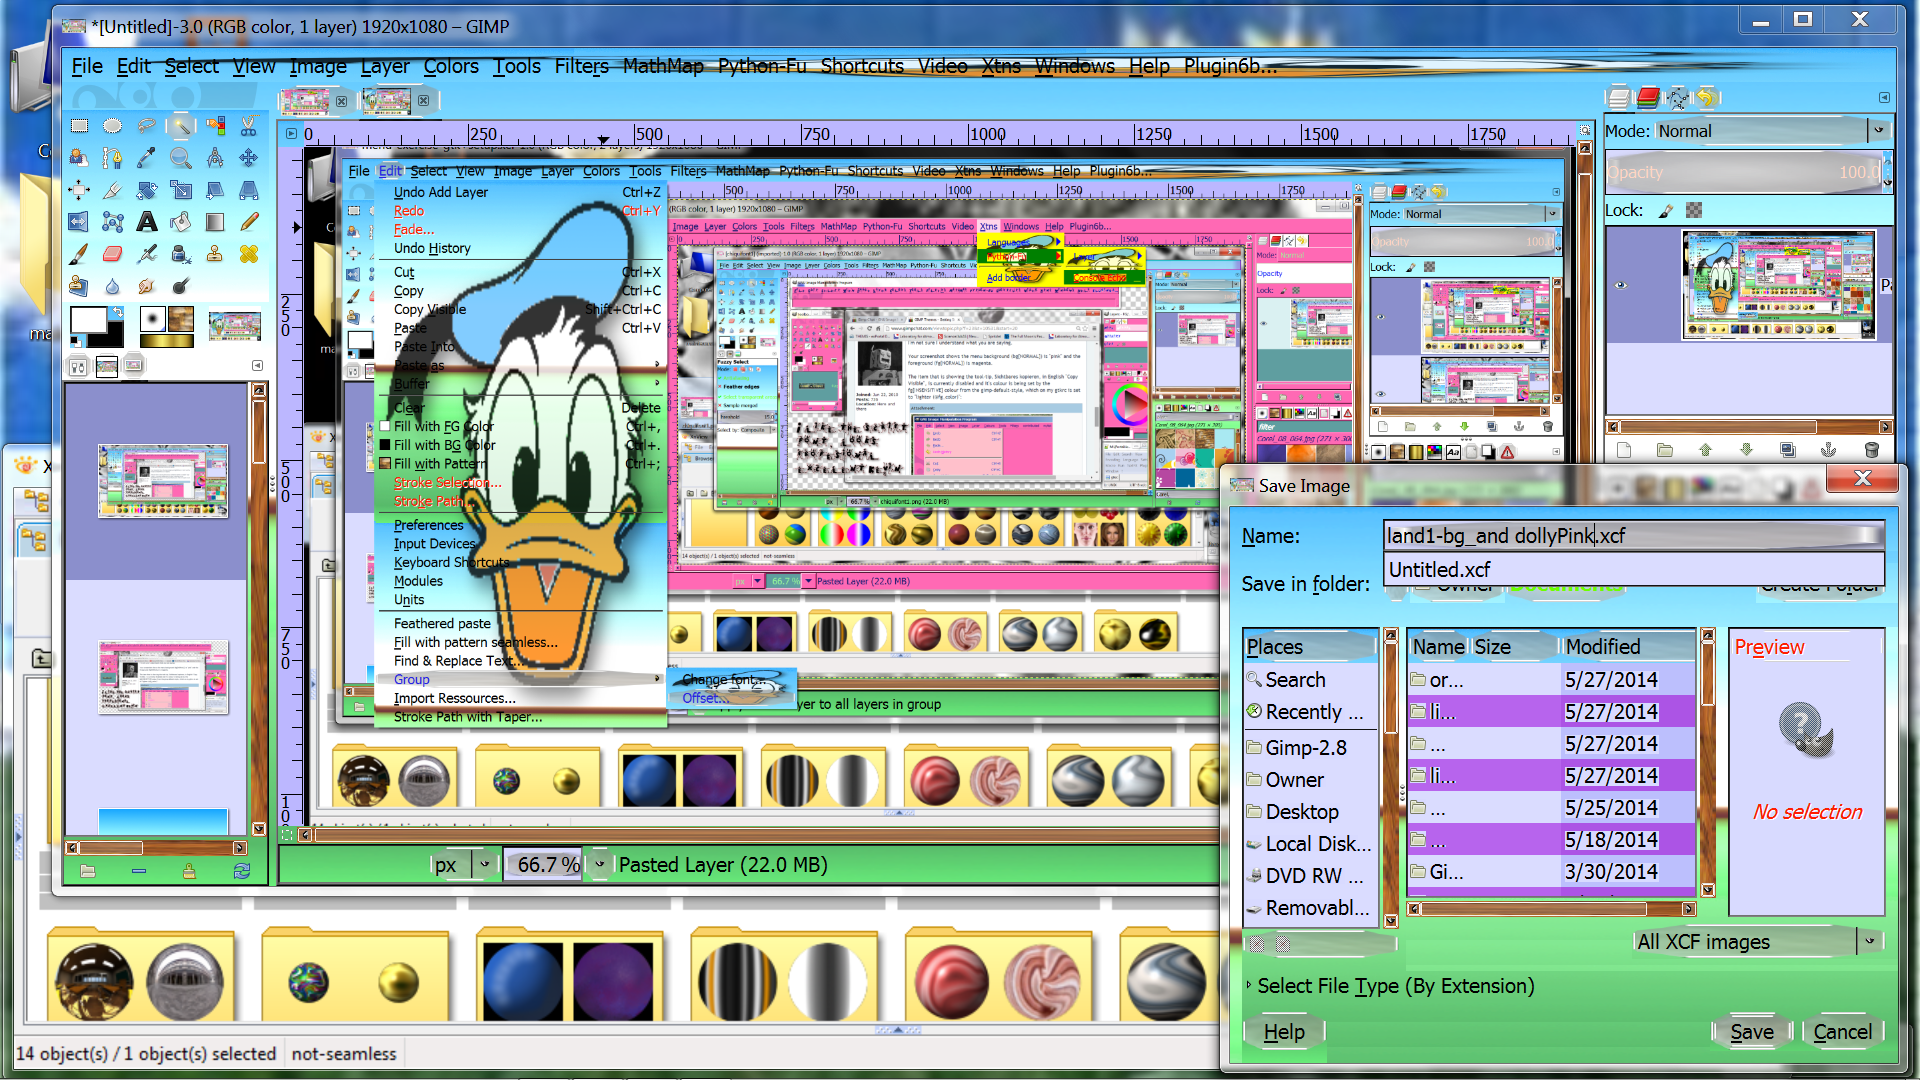The height and width of the screenshot is (1080, 1920).
Task: Open the File menu
Action: (x=87, y=66)
